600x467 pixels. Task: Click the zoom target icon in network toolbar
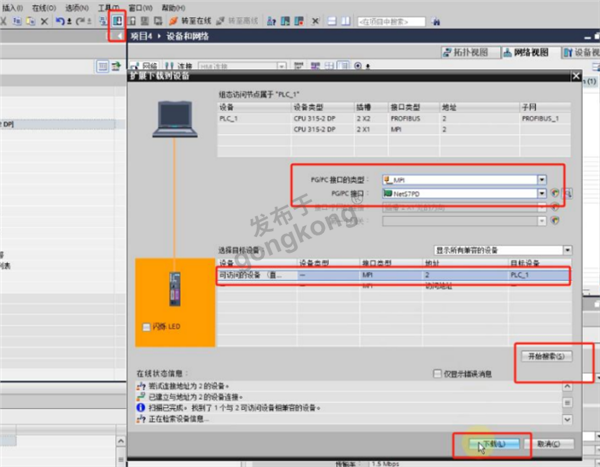coord(357,66)
